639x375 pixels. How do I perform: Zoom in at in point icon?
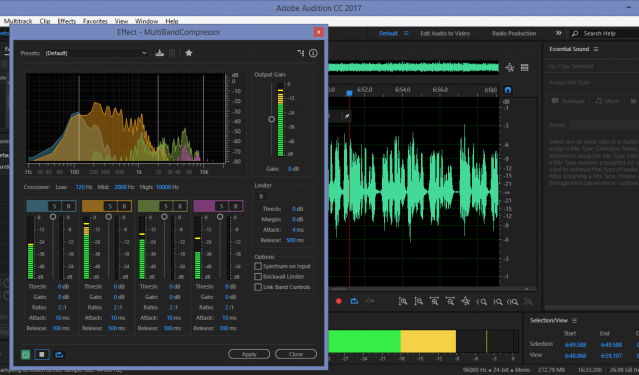click(x=482, y=302)
